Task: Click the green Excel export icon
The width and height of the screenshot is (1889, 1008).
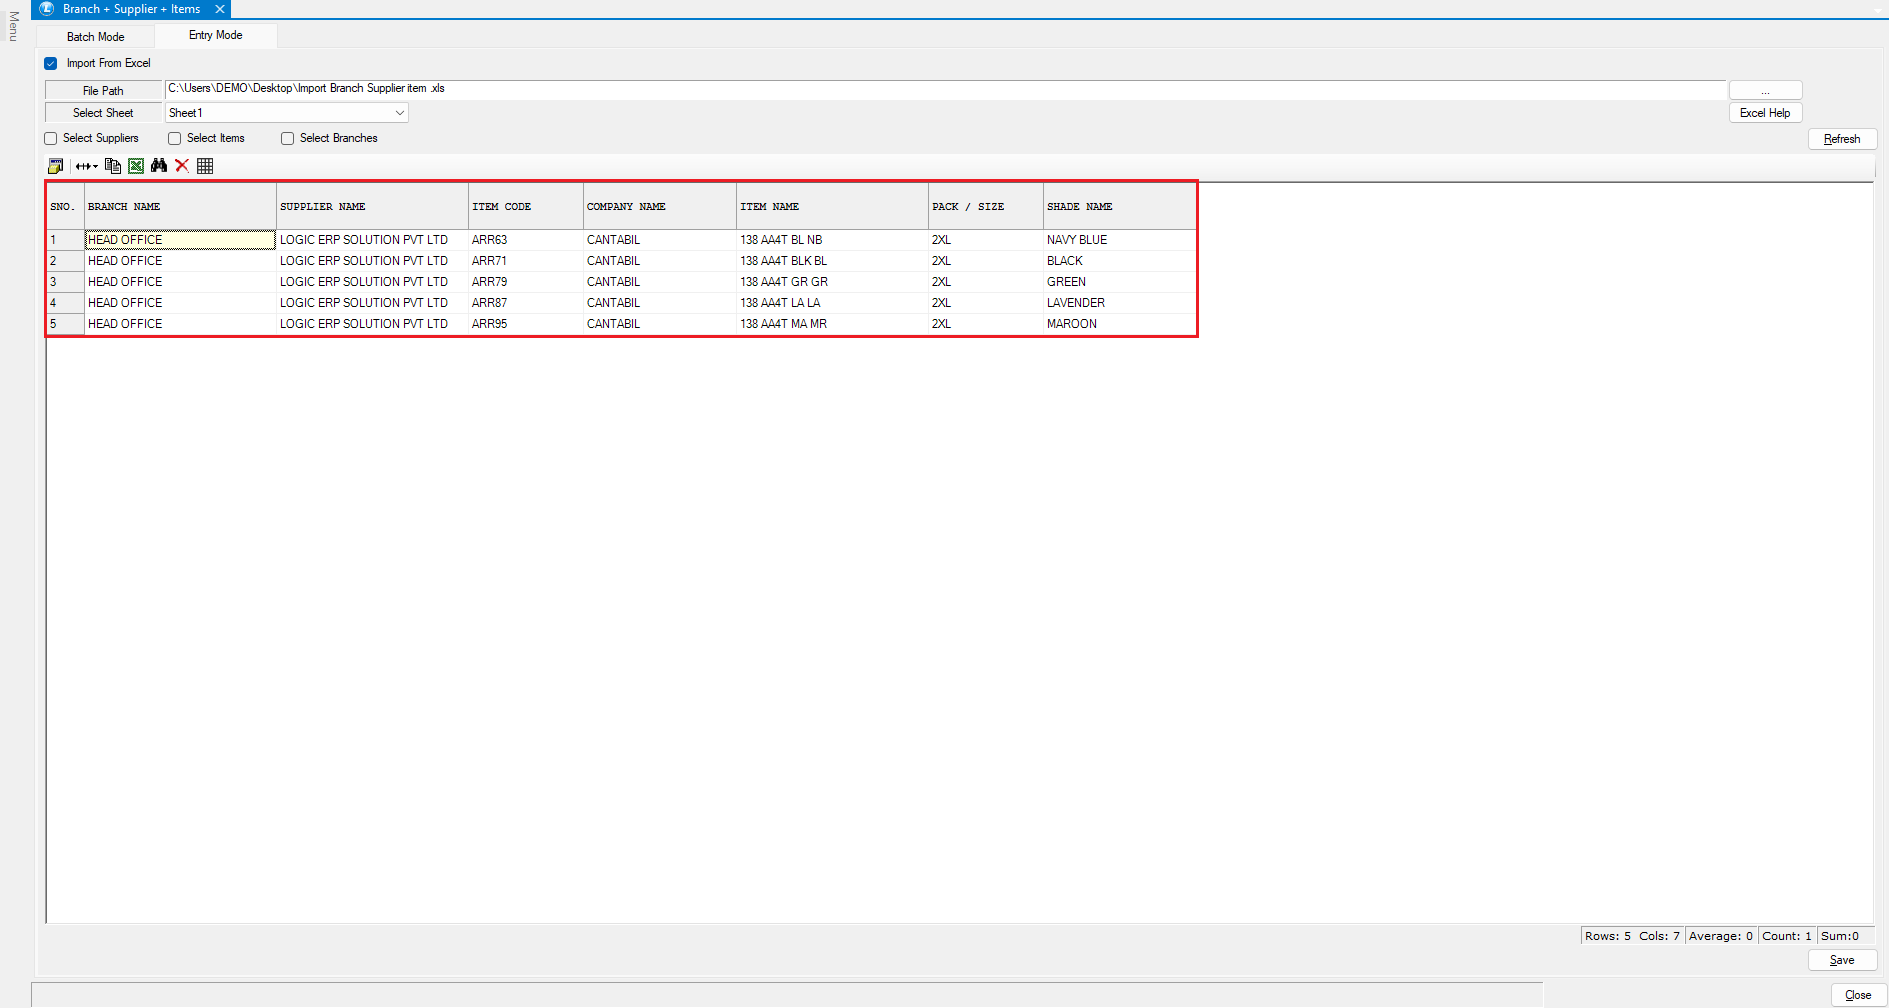Action: point(136,166)
